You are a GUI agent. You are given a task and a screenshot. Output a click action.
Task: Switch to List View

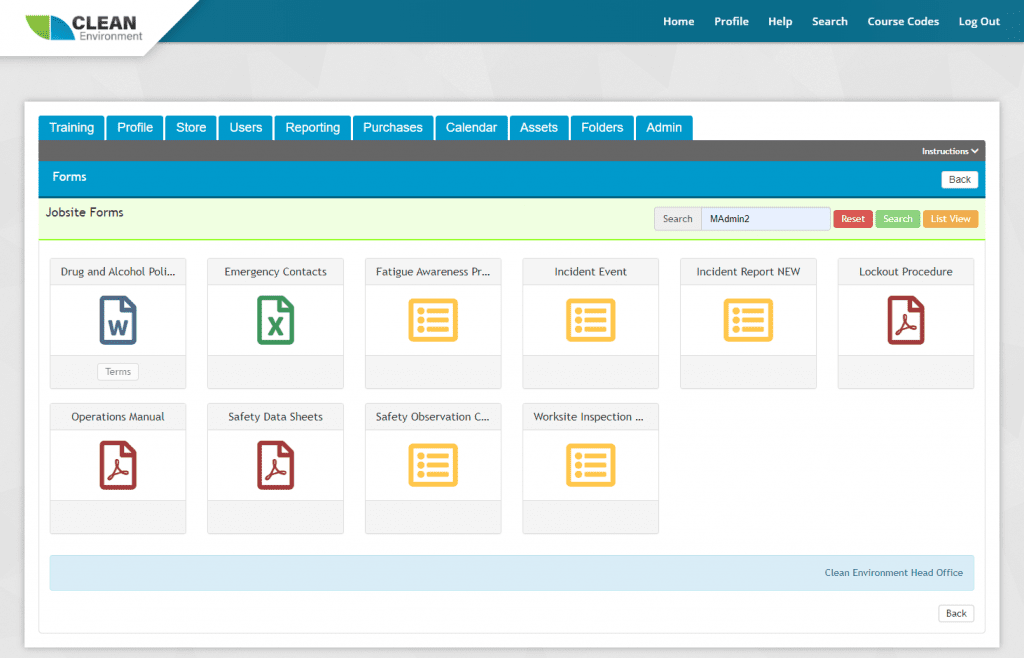pos(950,218)
